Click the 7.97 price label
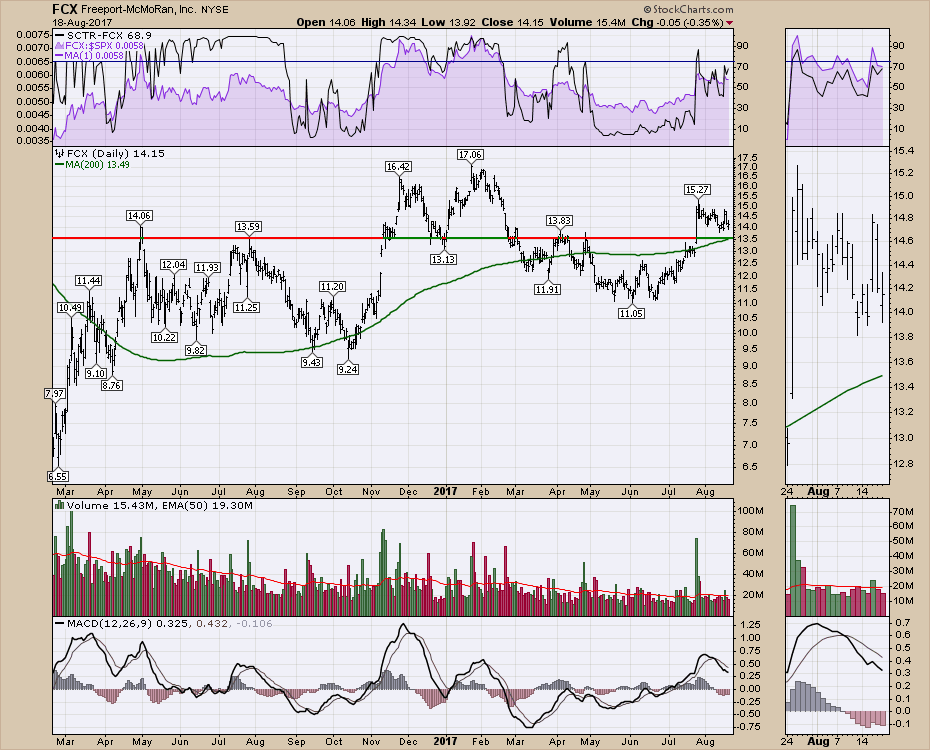 pyautogui.click(x=54, y=394)
